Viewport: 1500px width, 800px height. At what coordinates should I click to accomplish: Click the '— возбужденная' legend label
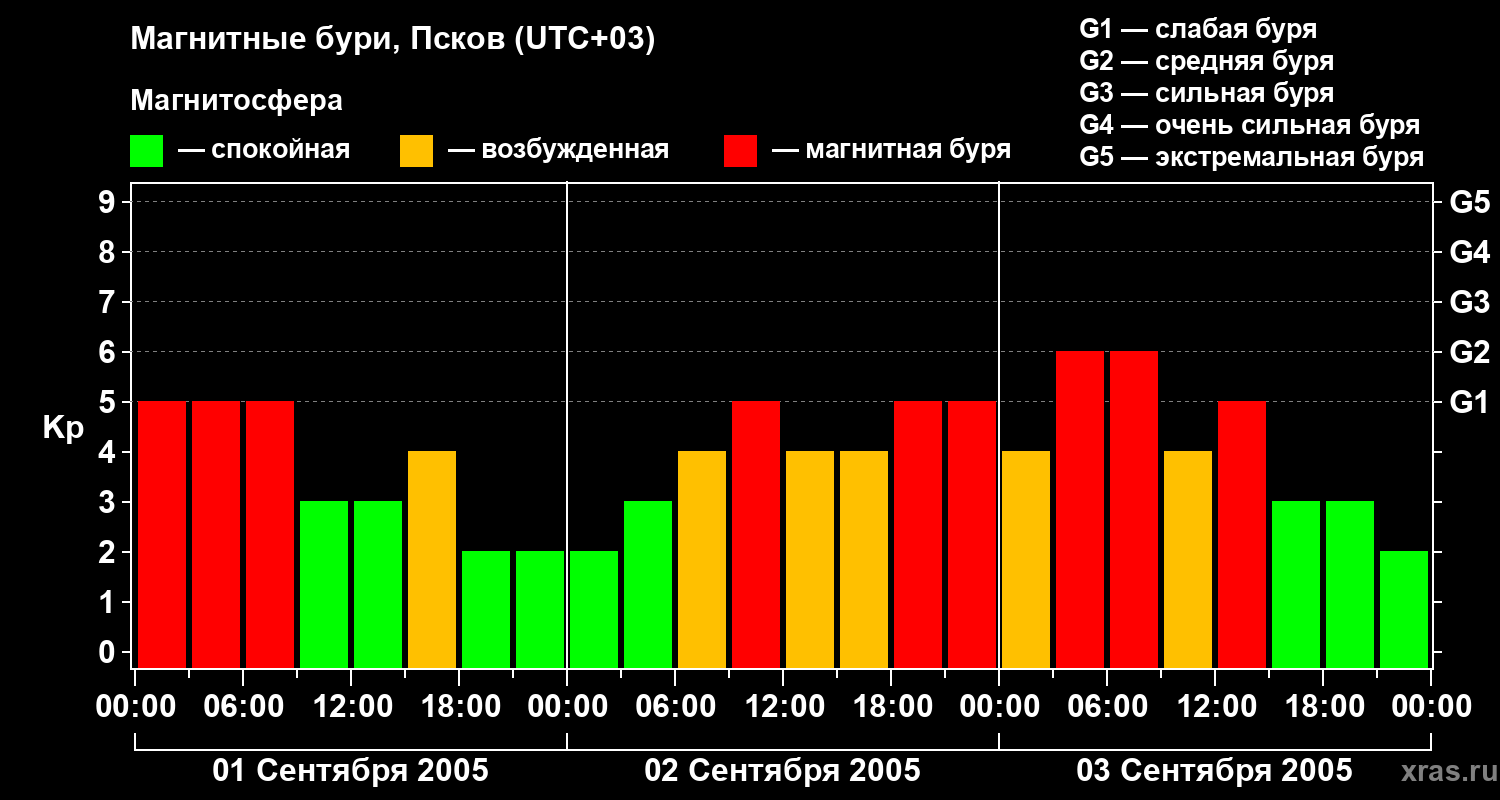[559, 150]
